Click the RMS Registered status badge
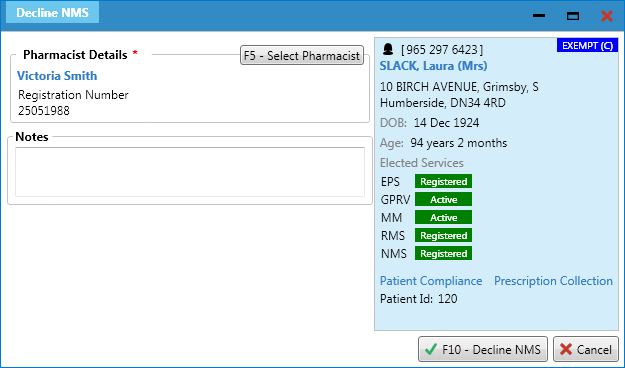 pyautogui.click(x=443, y=235)
